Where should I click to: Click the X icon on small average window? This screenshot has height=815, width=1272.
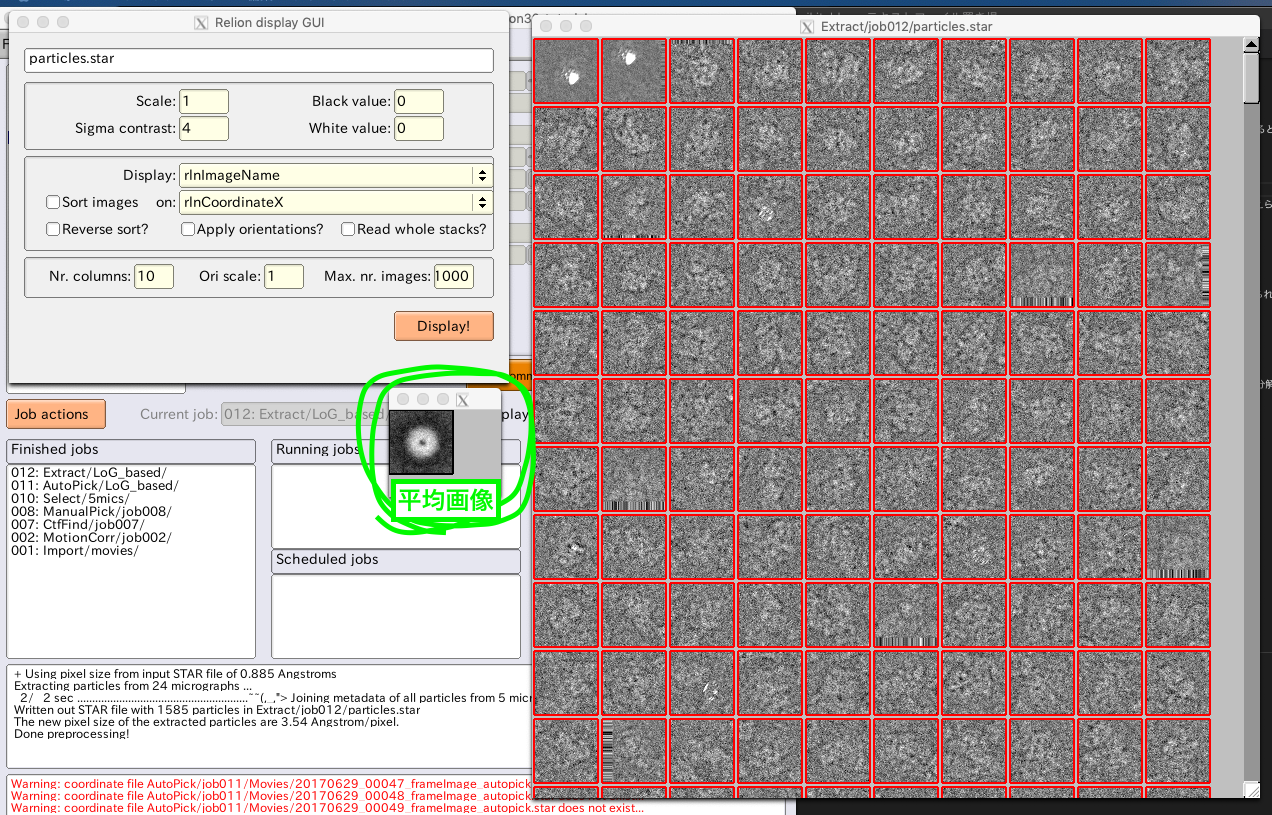click(463, 400)
